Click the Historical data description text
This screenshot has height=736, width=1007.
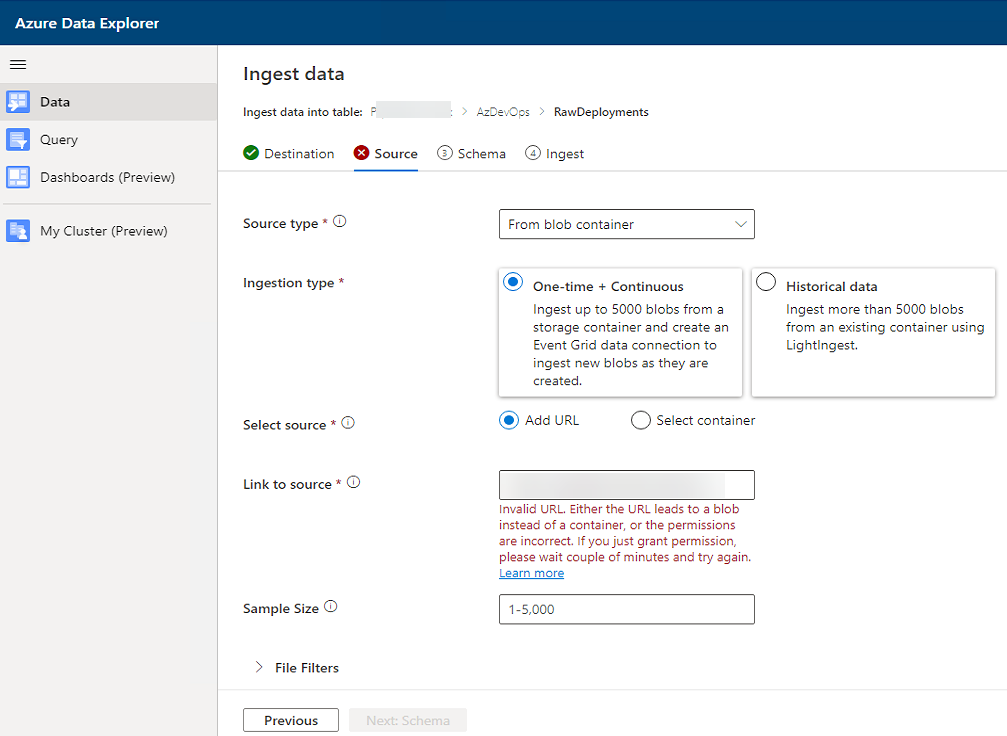coord(885,327)
